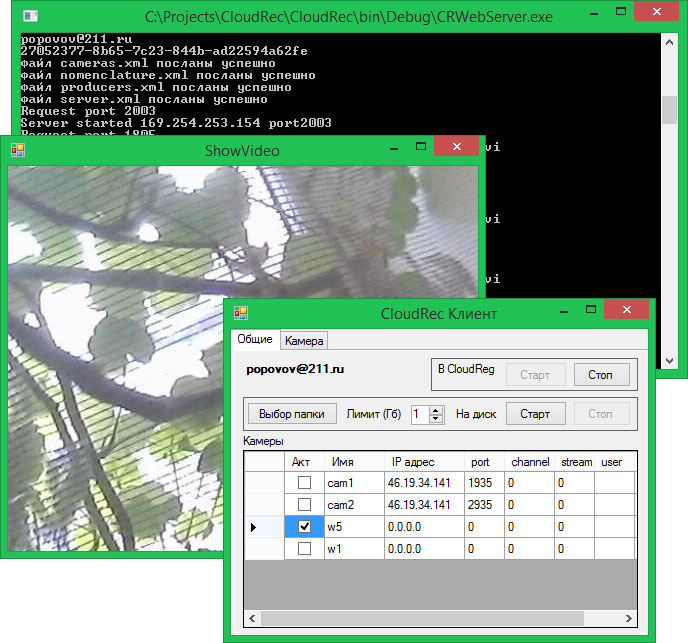Close the ShowVideo window
Viewport: 688px width, 643px height.
(456, 147)
